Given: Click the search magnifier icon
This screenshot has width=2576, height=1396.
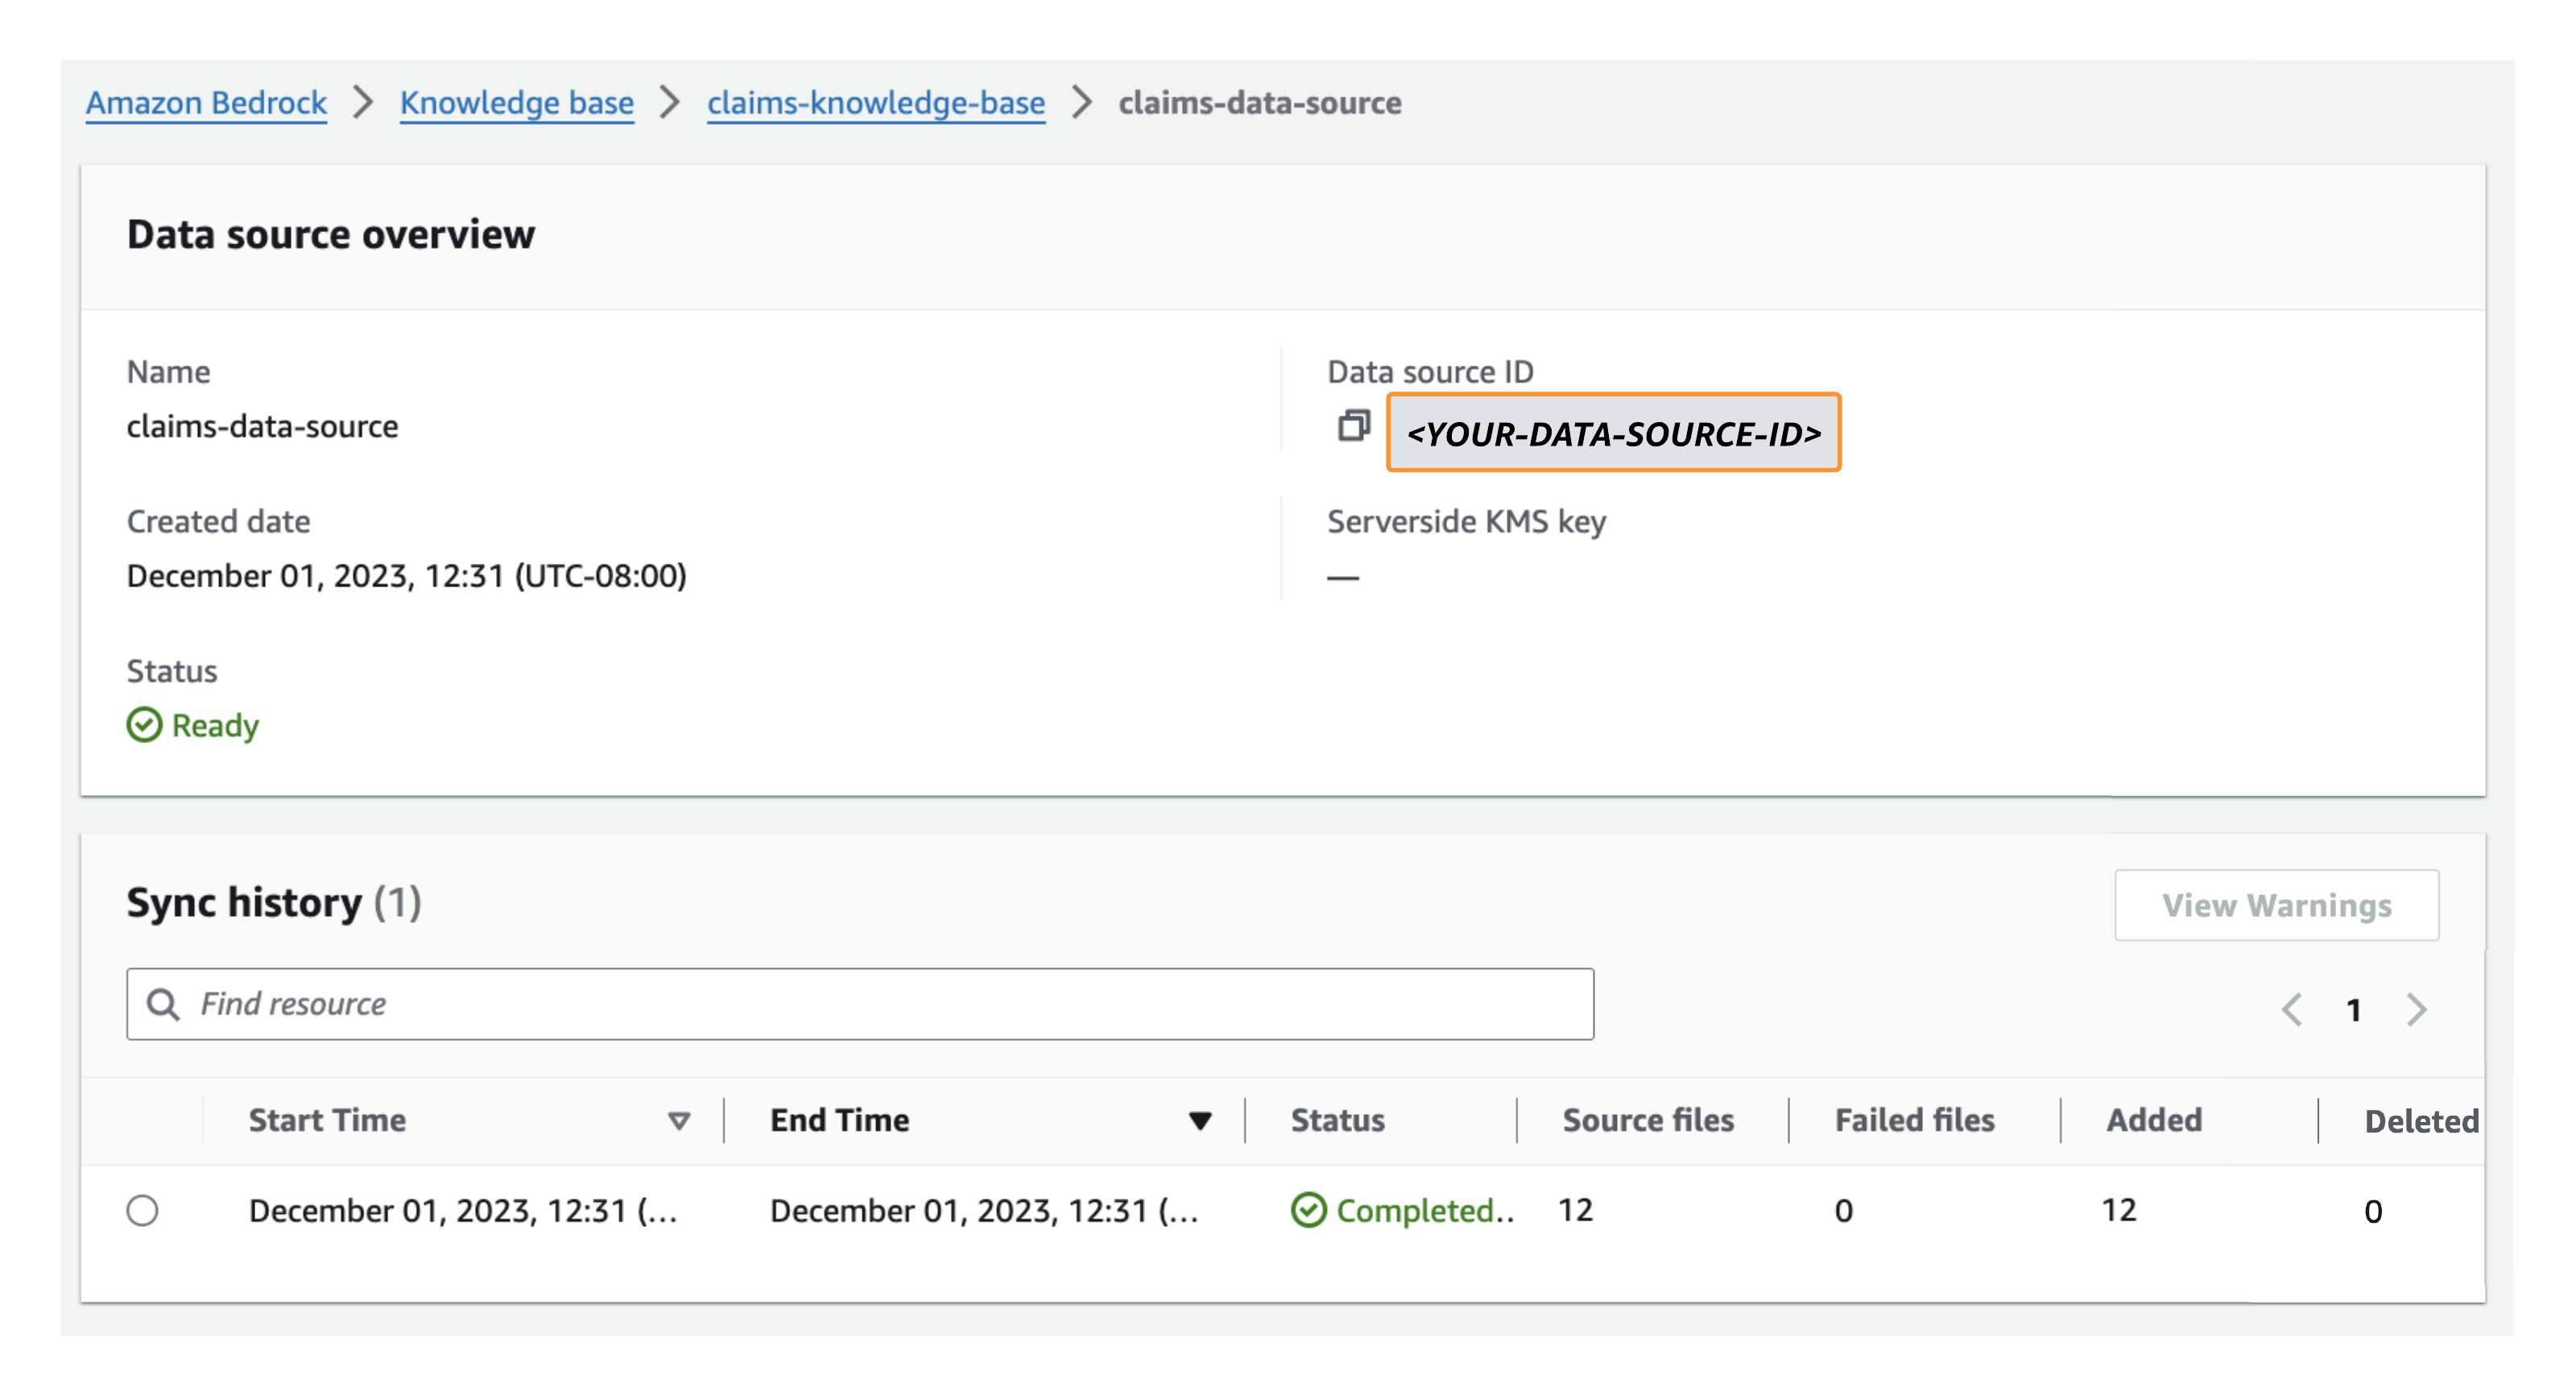Looking at the screenshot, I should tap(163, 1004).
